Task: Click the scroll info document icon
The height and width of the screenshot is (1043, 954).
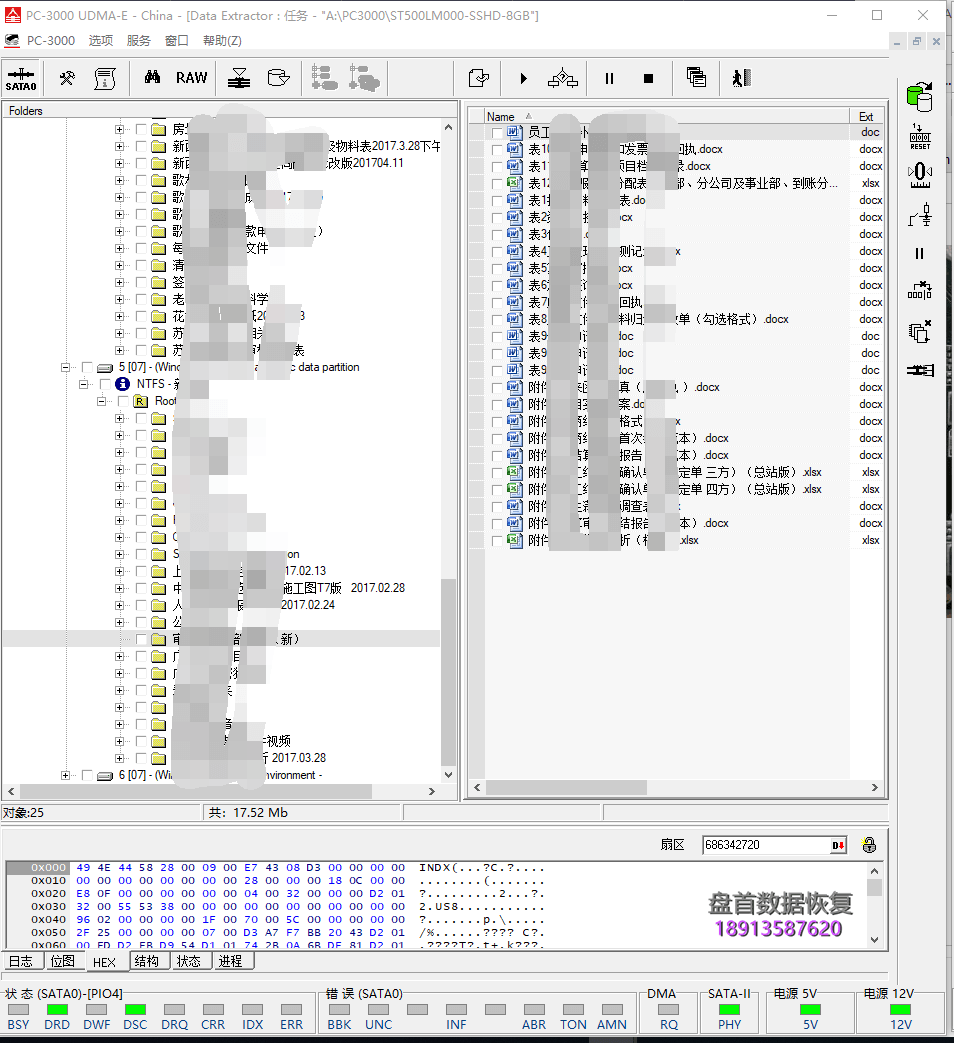Action: 104,78
